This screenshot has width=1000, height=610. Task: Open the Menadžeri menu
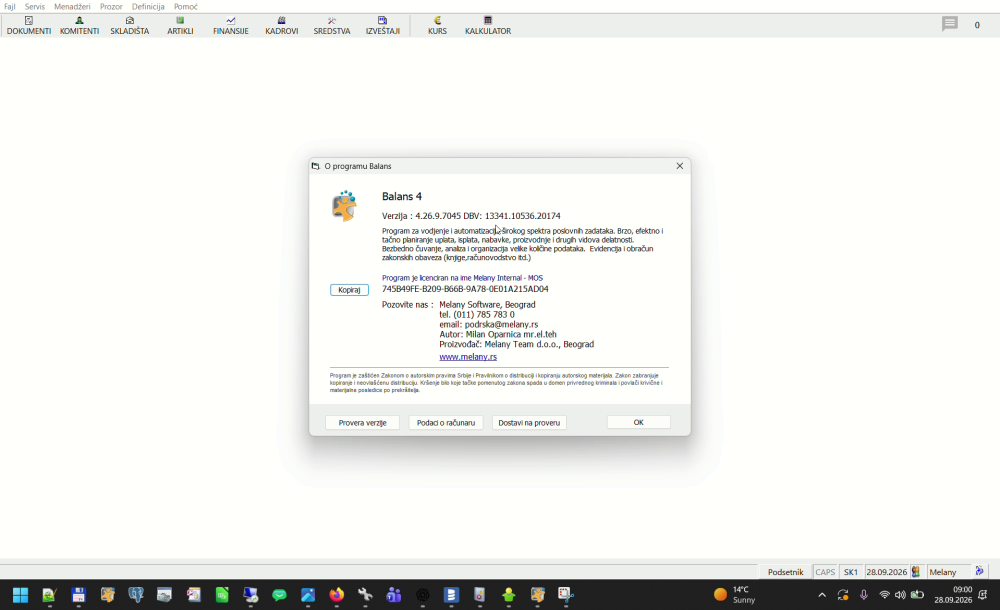pos(72,6)
